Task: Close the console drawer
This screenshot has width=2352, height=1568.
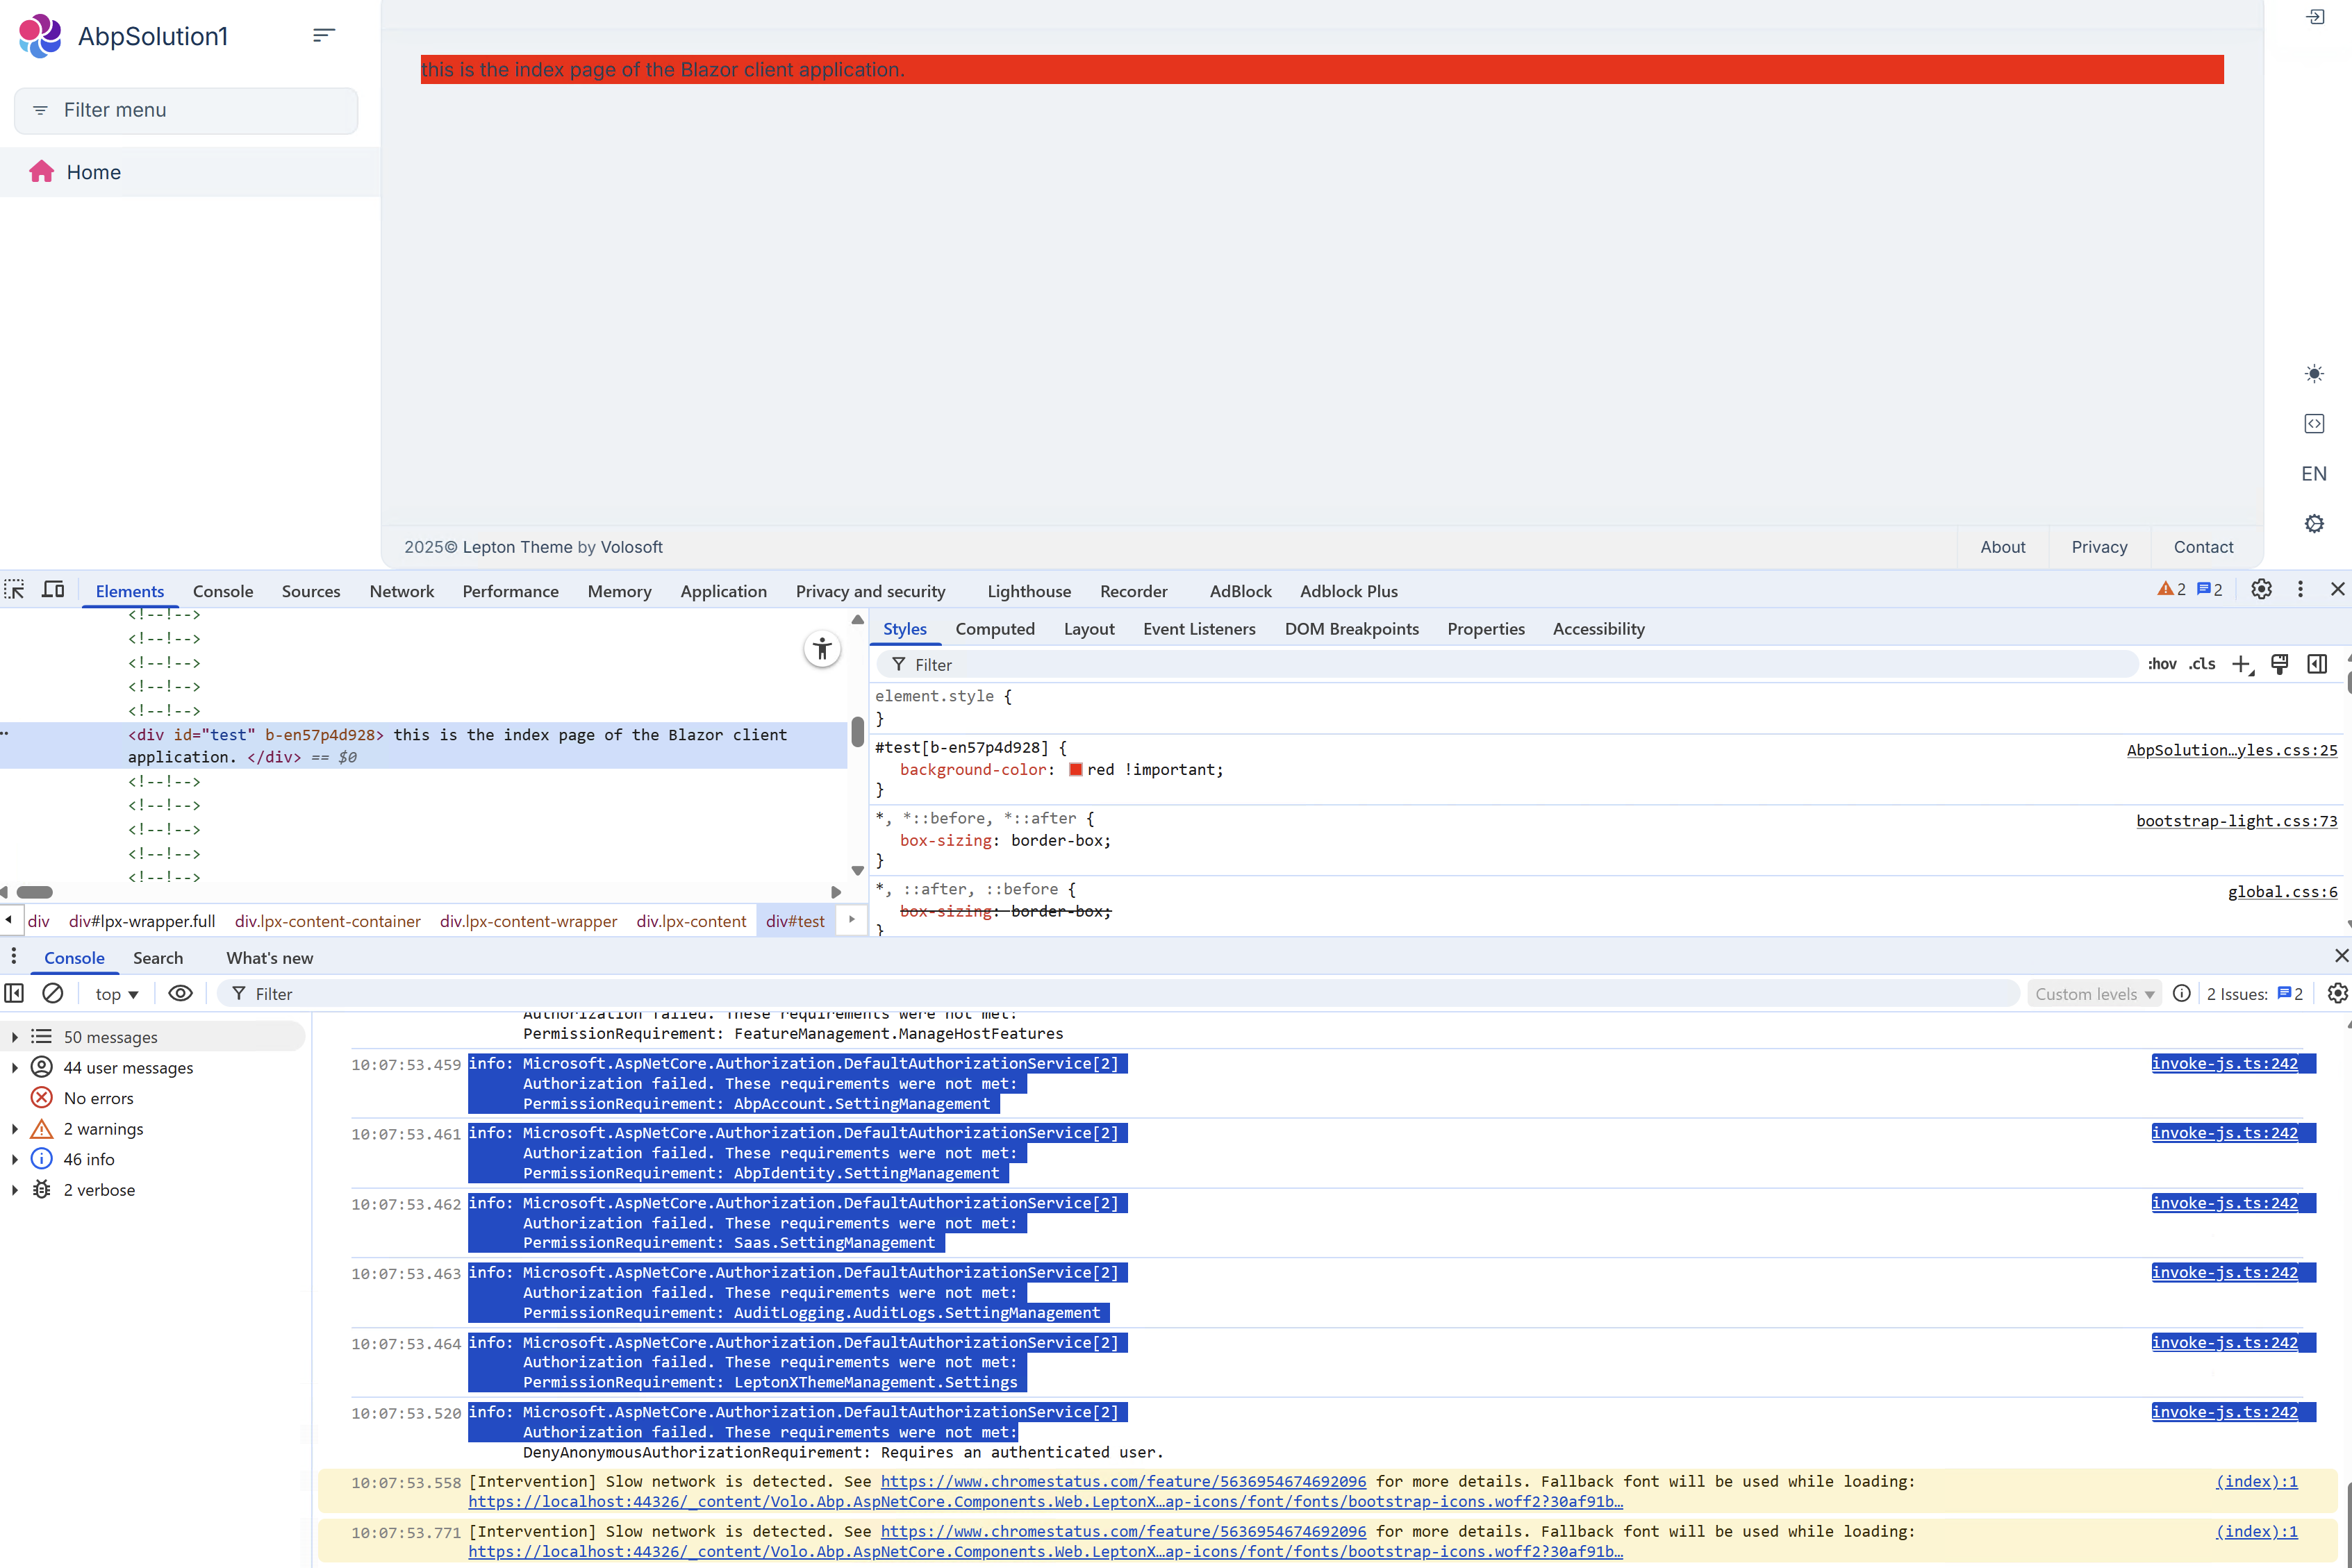Action: 2341,957
